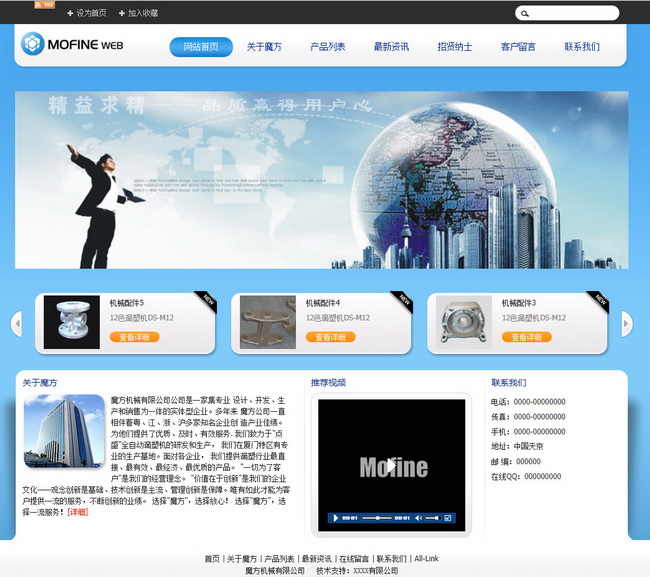The width and height of the screenshot is (650, 577).
Task: Click the magnifier icon in search box
Action: coord(524,14)
